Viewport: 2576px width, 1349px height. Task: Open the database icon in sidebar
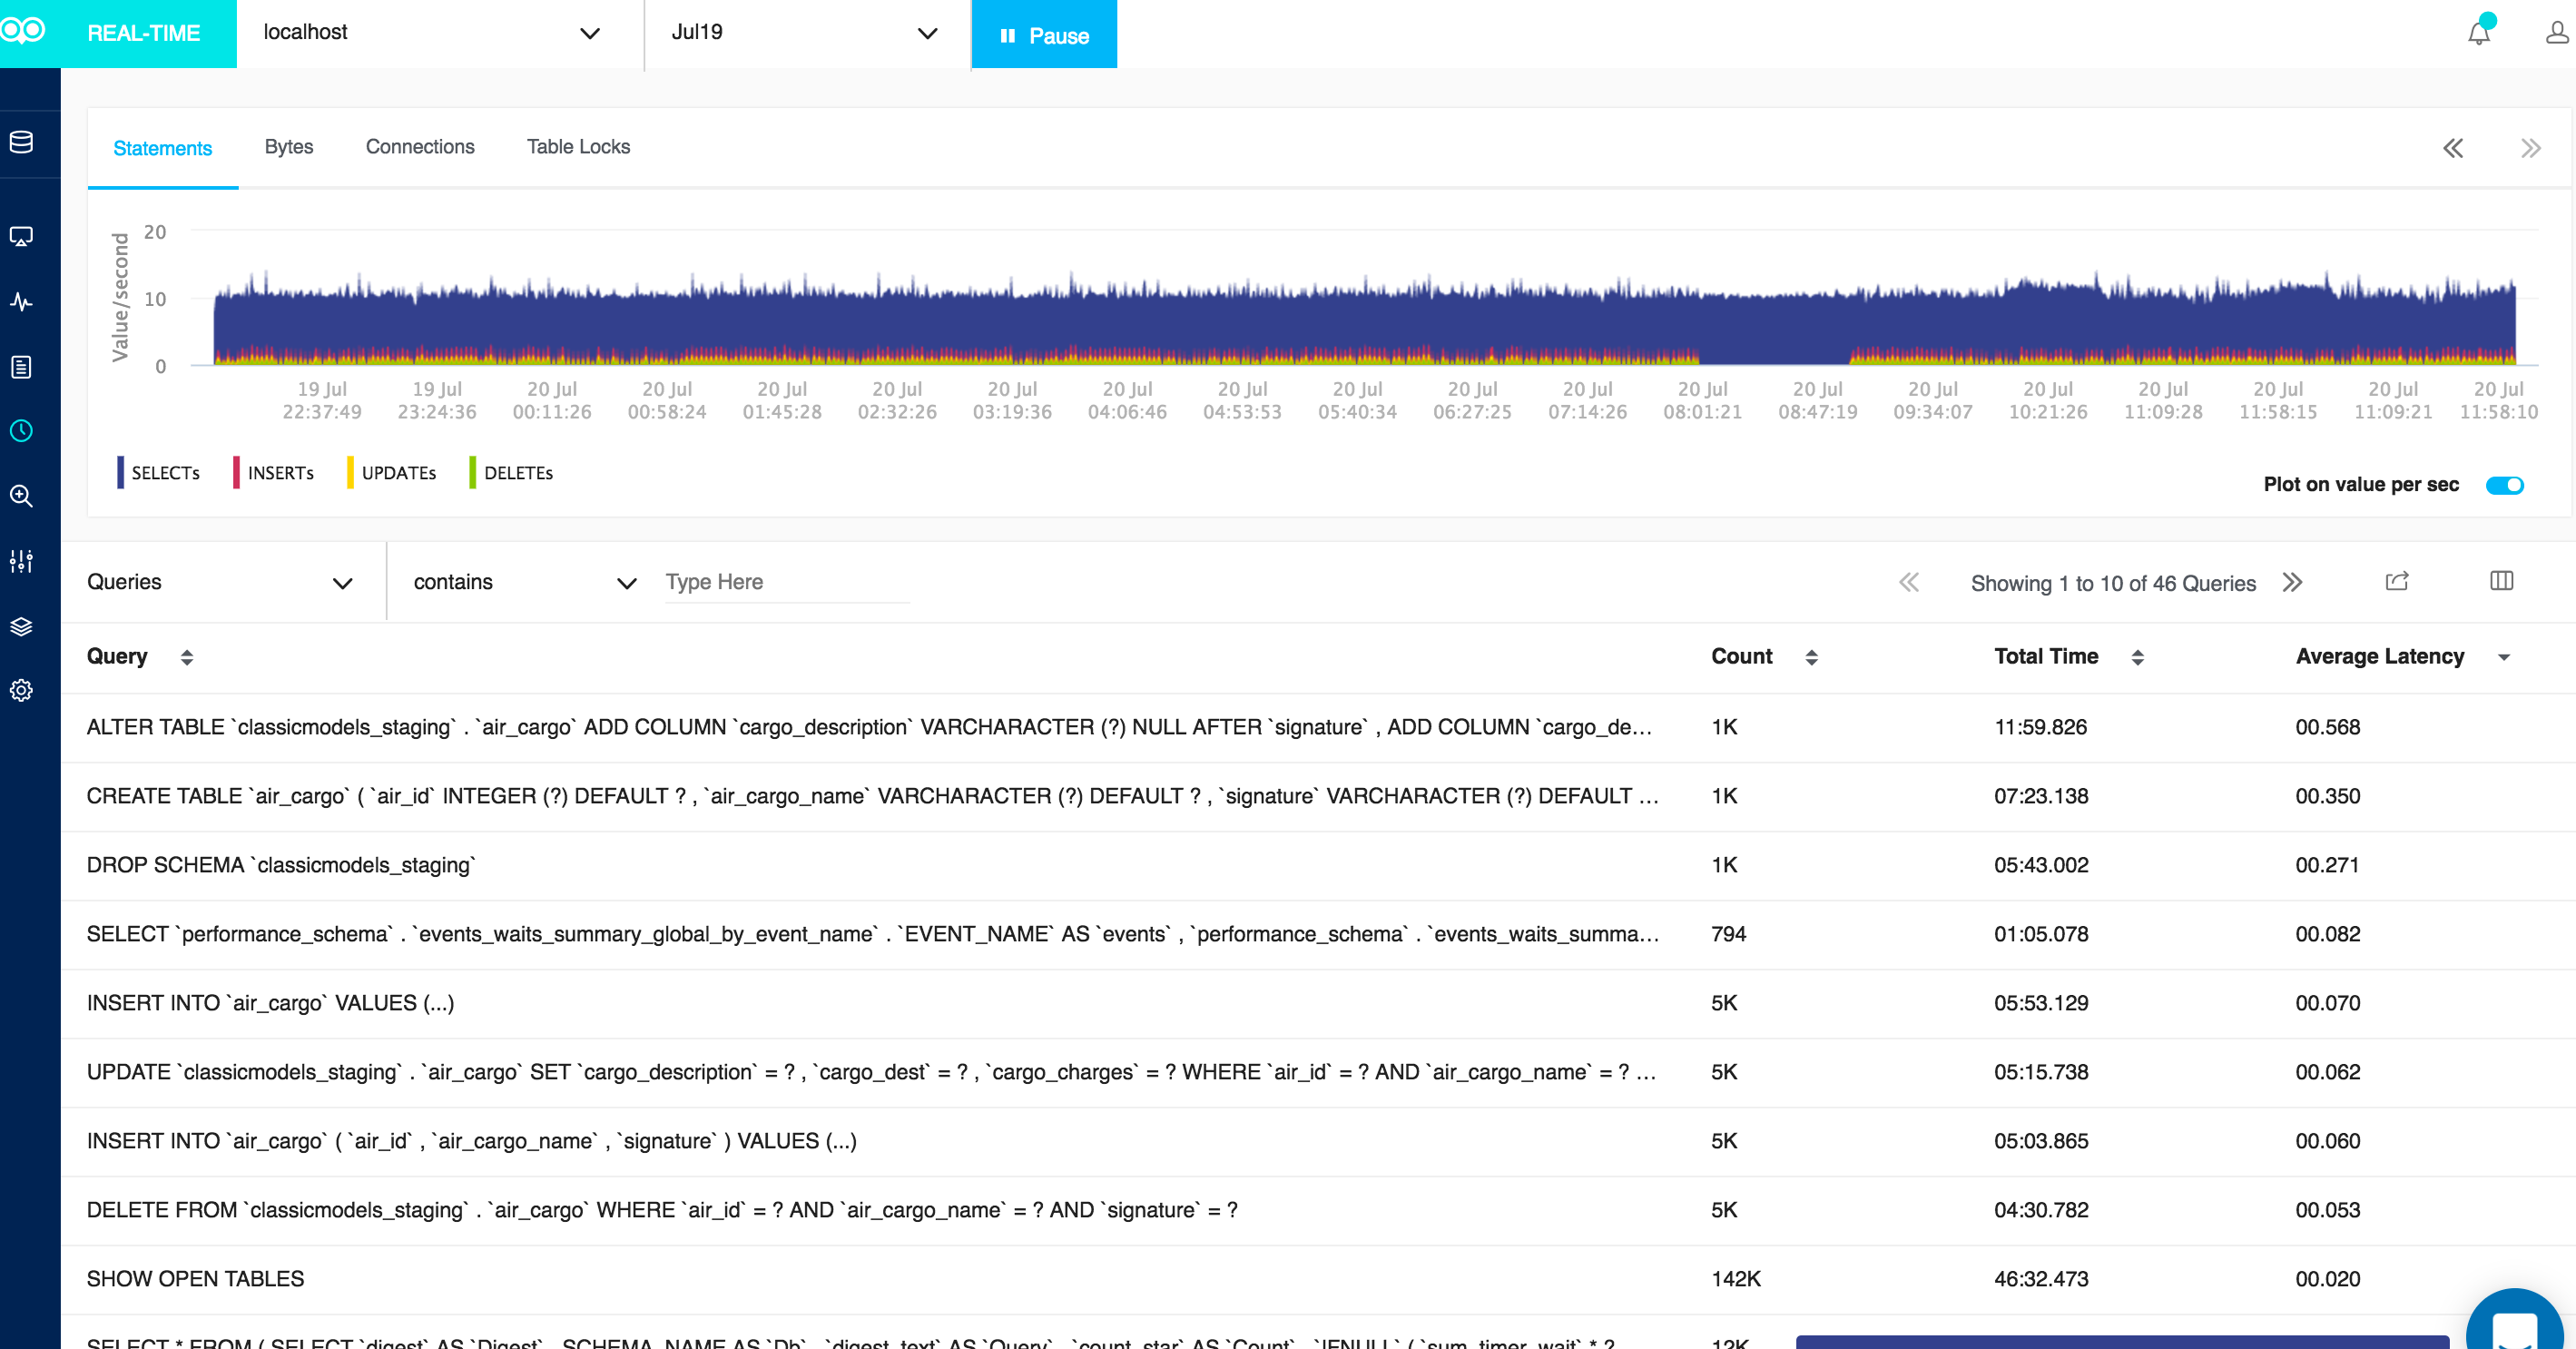point(22,142)
